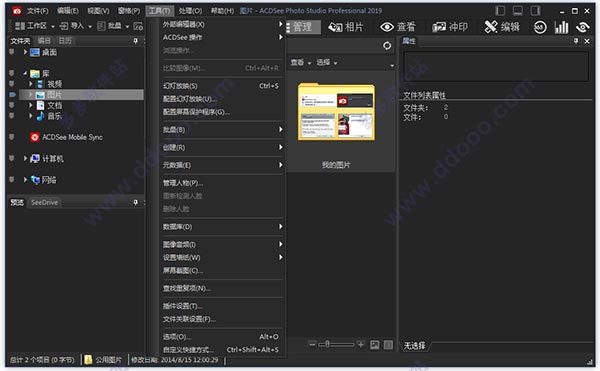Image resolution: width=600 pixels, height=371 pixels.
Task: Switch to the 日历 calendar tab
Action: (x=65, y=41)
